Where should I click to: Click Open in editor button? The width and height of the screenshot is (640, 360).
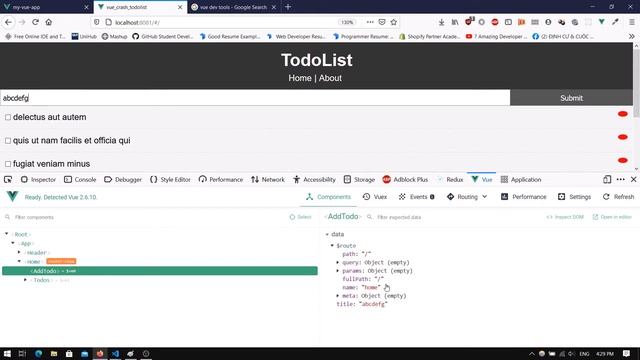[612, 217]
